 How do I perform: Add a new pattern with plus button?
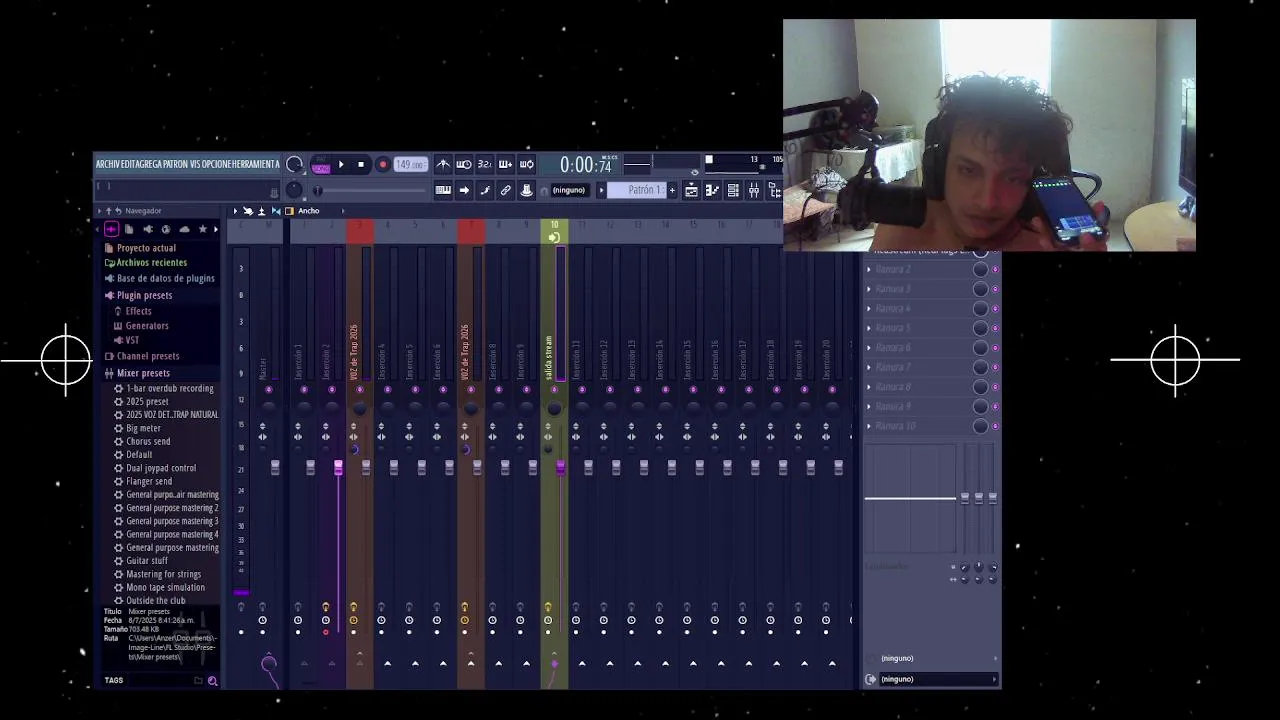pyautogui.click(x=672, y=190)
